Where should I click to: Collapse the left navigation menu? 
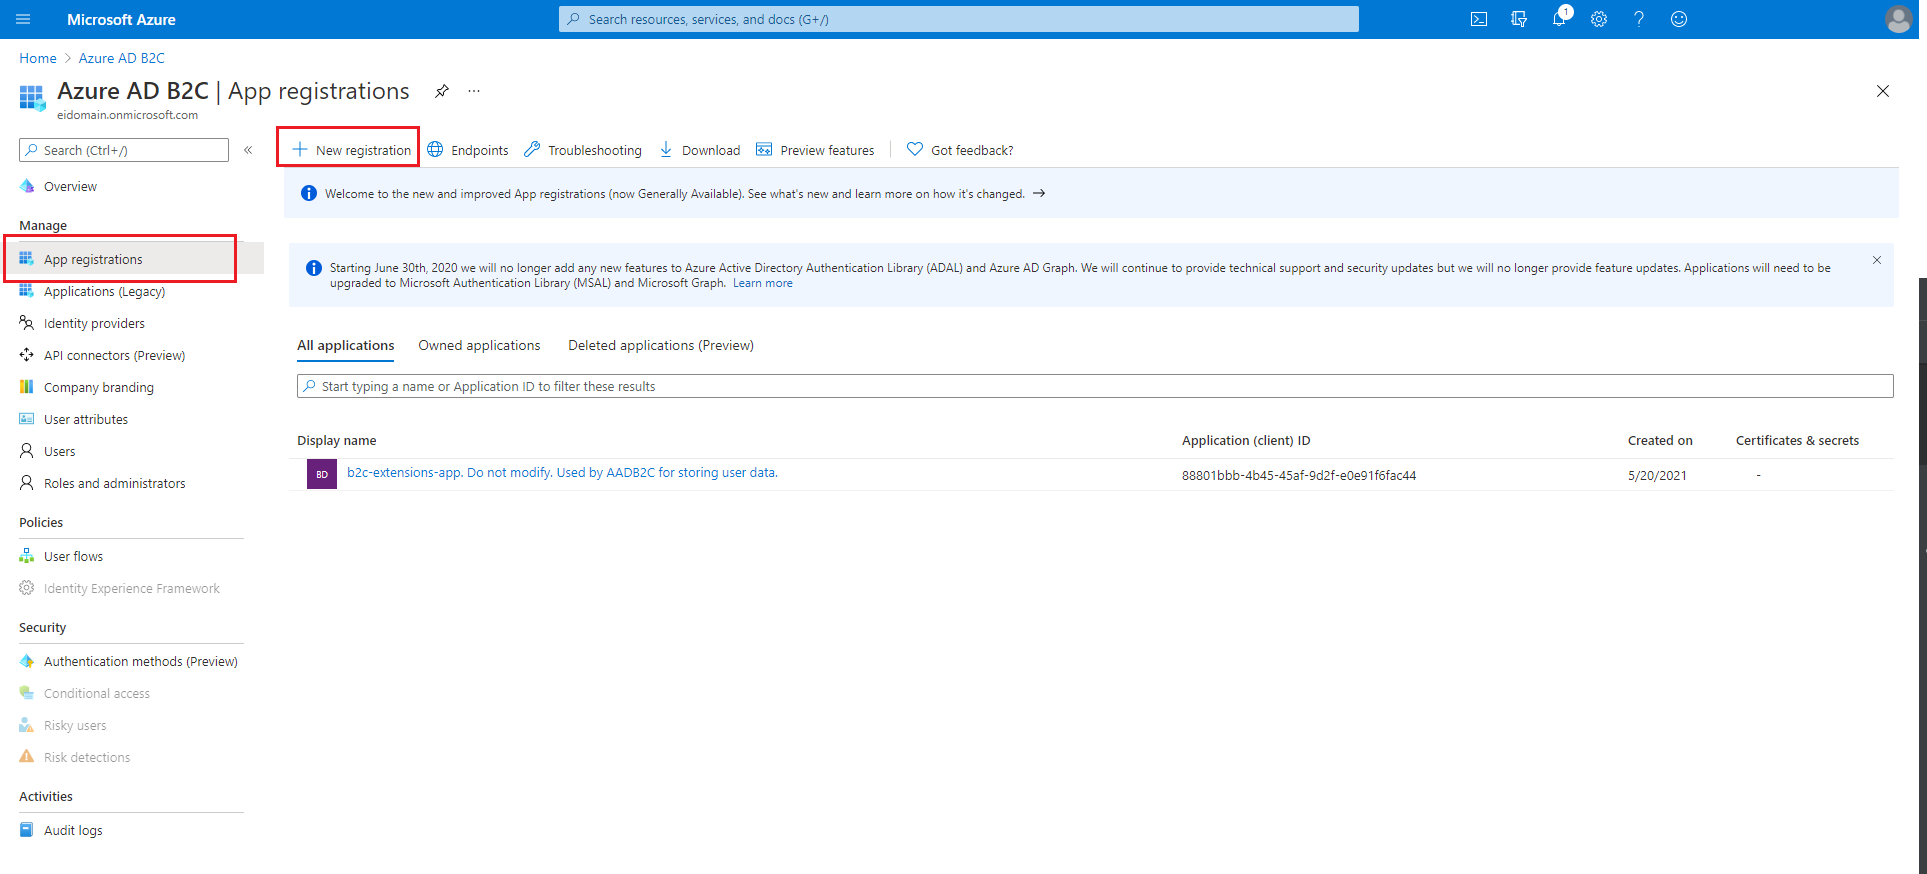(248, 150)
